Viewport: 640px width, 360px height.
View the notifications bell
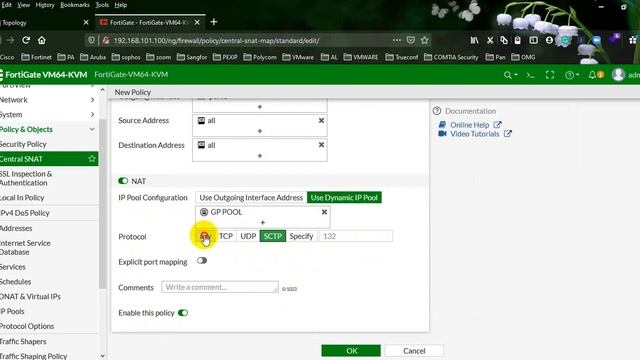pos(596,75)
